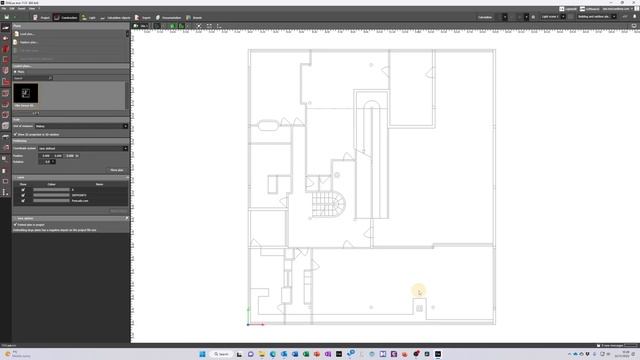Select the loaded plan thumbnail

pyautogui.click(x=26, y=93)
